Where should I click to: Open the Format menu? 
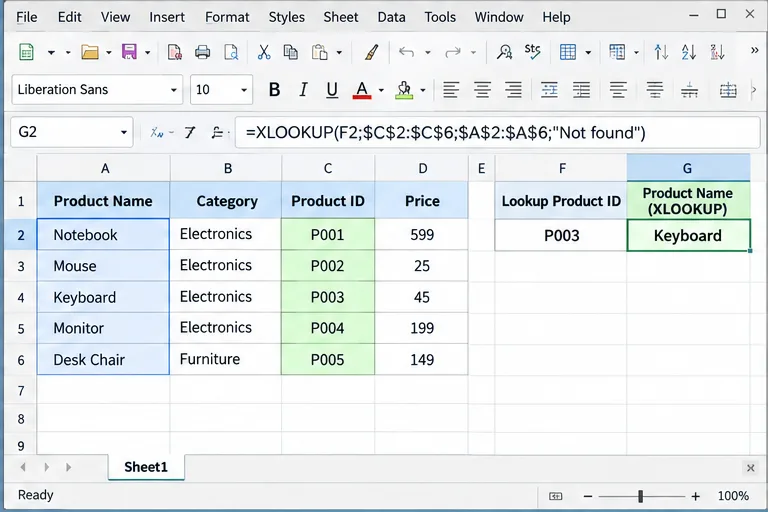227,17
